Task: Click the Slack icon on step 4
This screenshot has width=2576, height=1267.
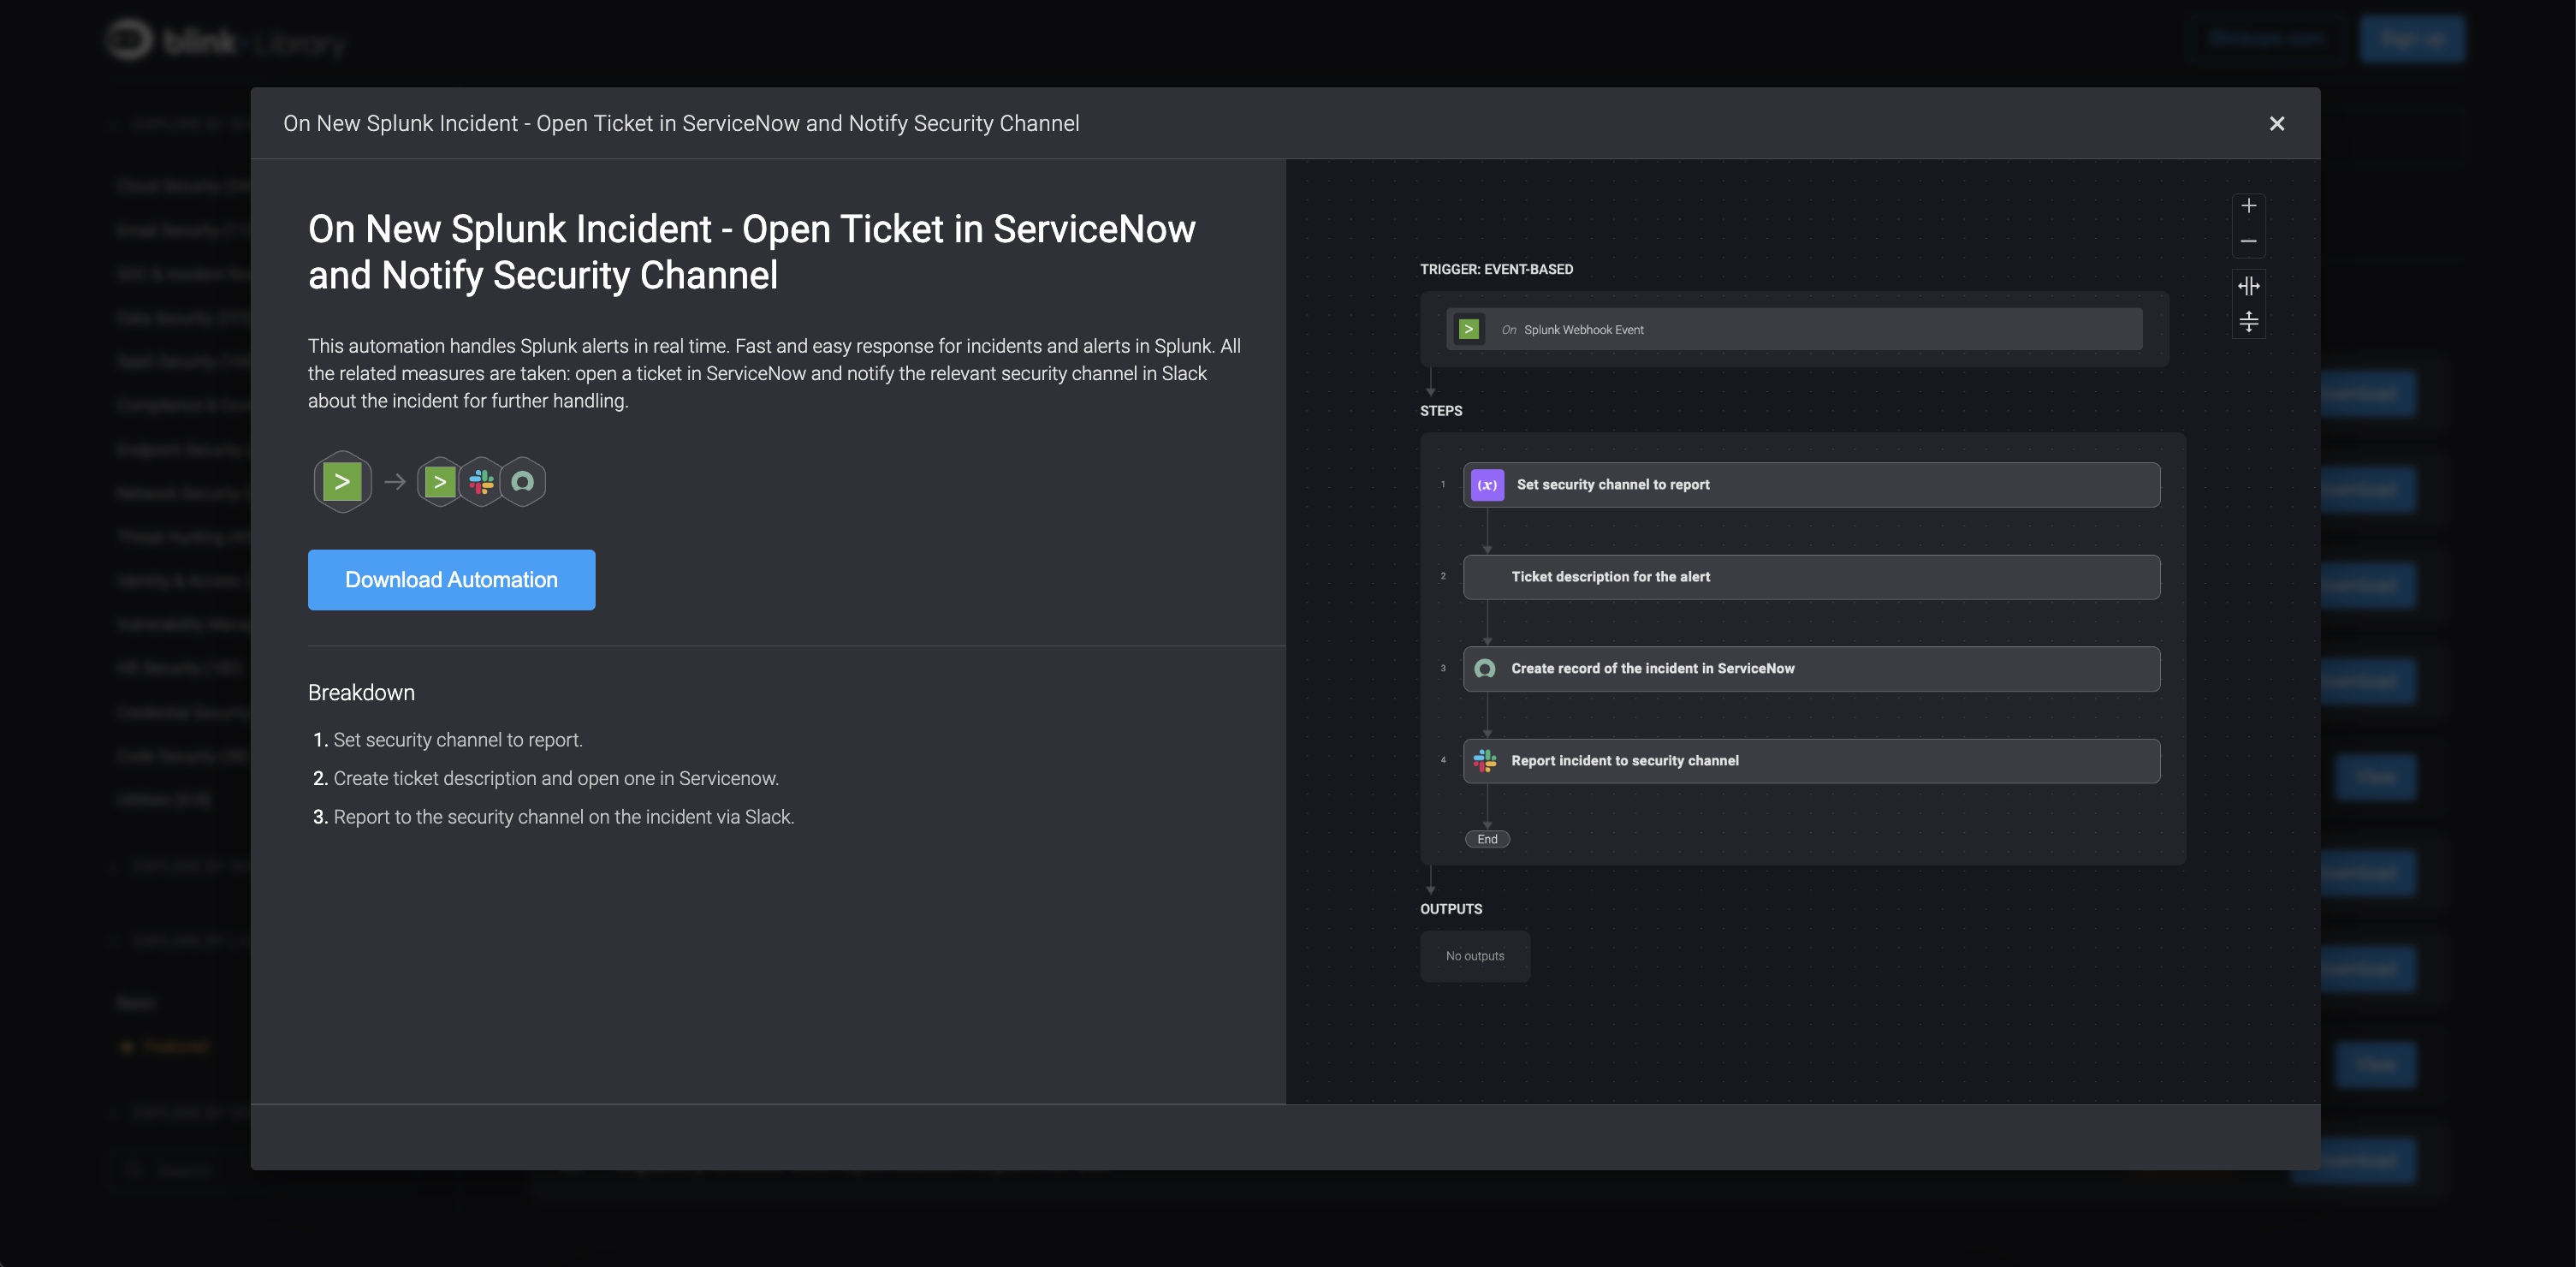Action: pos(1485,761)
